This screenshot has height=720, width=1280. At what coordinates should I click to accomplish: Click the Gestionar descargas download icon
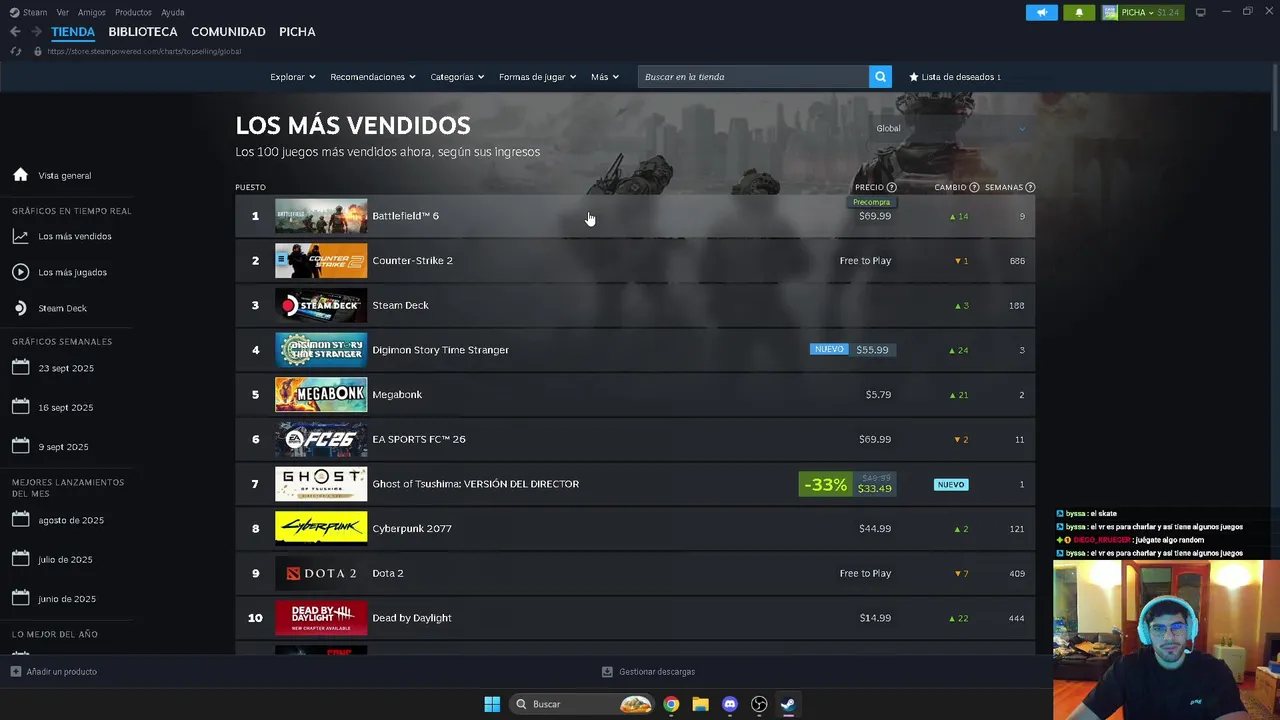tap(607, 672)
